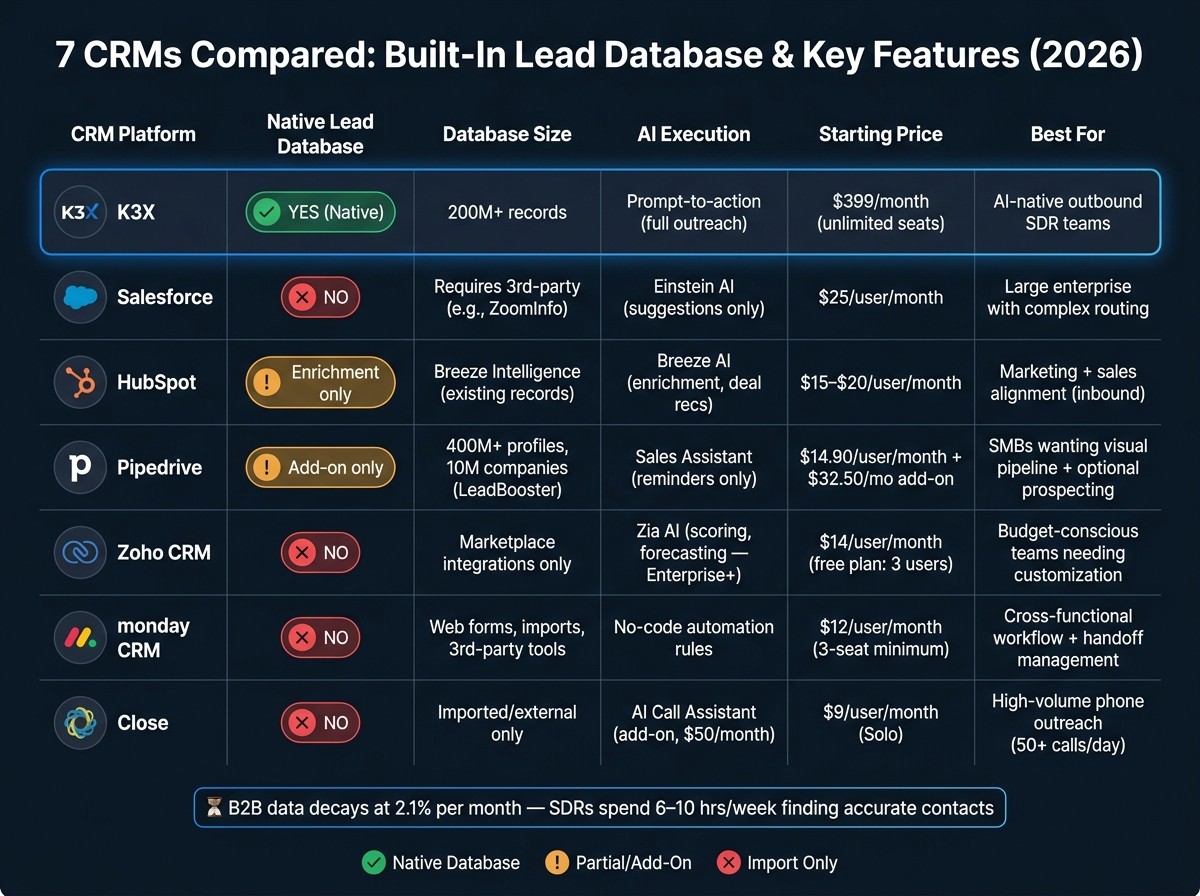Screen dimensions: 1200x896
Task: Click the Pipedrive 'p' logo
Action: (81, 467)
